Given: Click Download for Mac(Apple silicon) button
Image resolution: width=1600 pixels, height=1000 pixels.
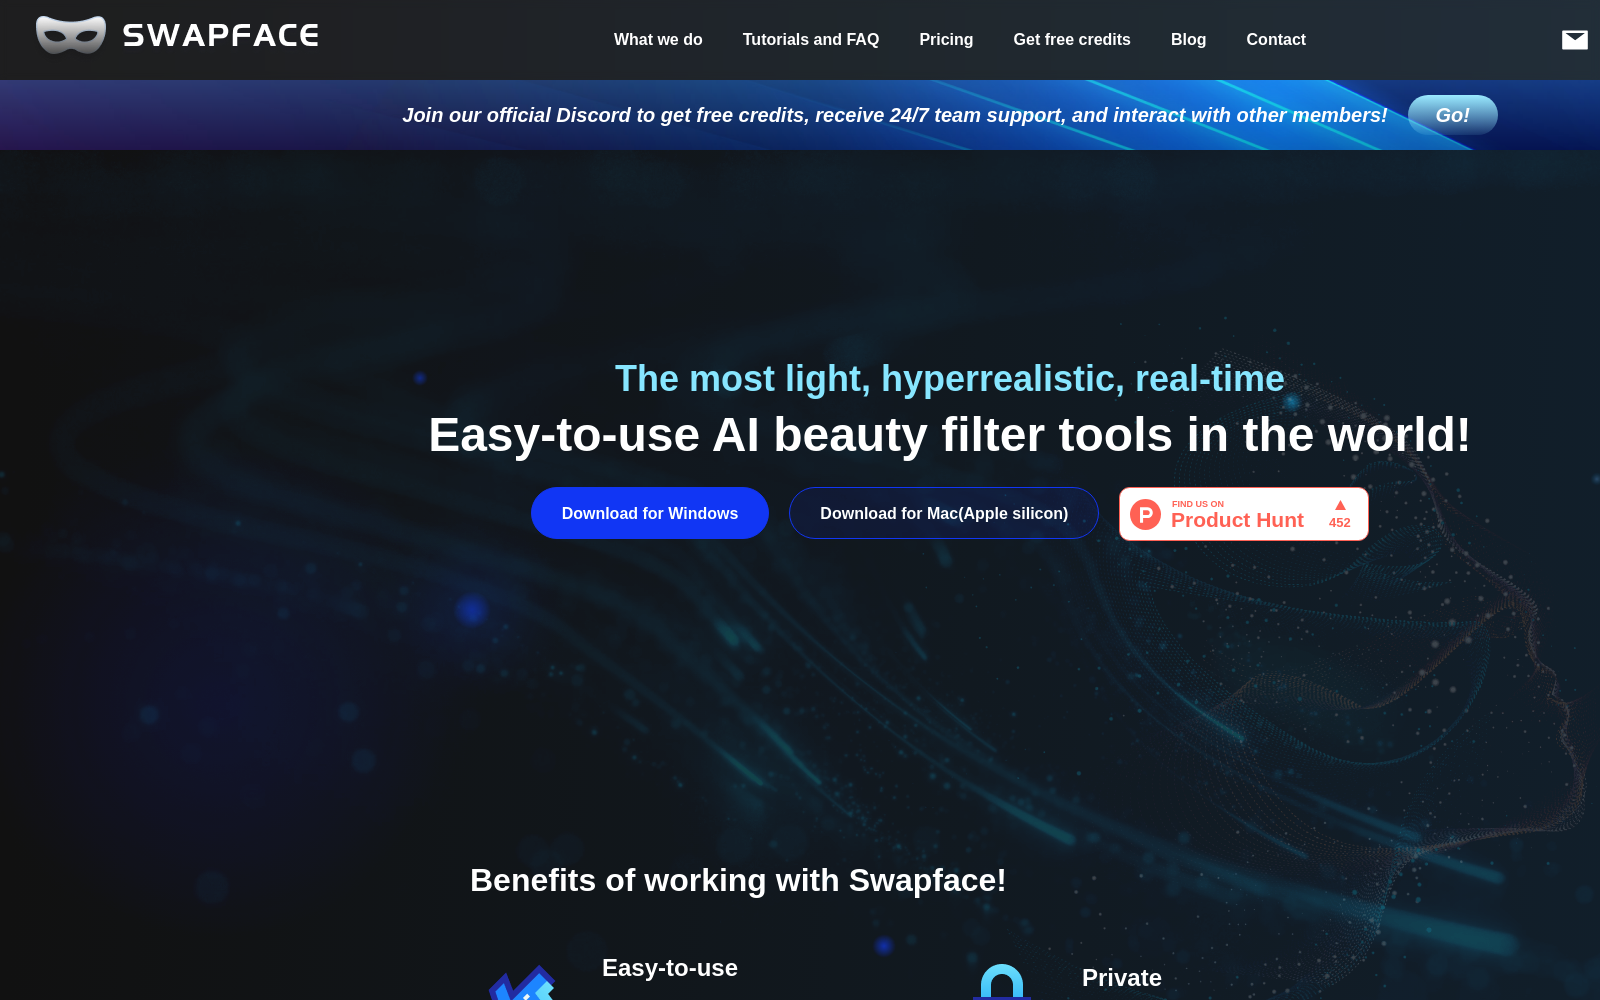Looking at the screenshot, I should [x=944, y=513].
